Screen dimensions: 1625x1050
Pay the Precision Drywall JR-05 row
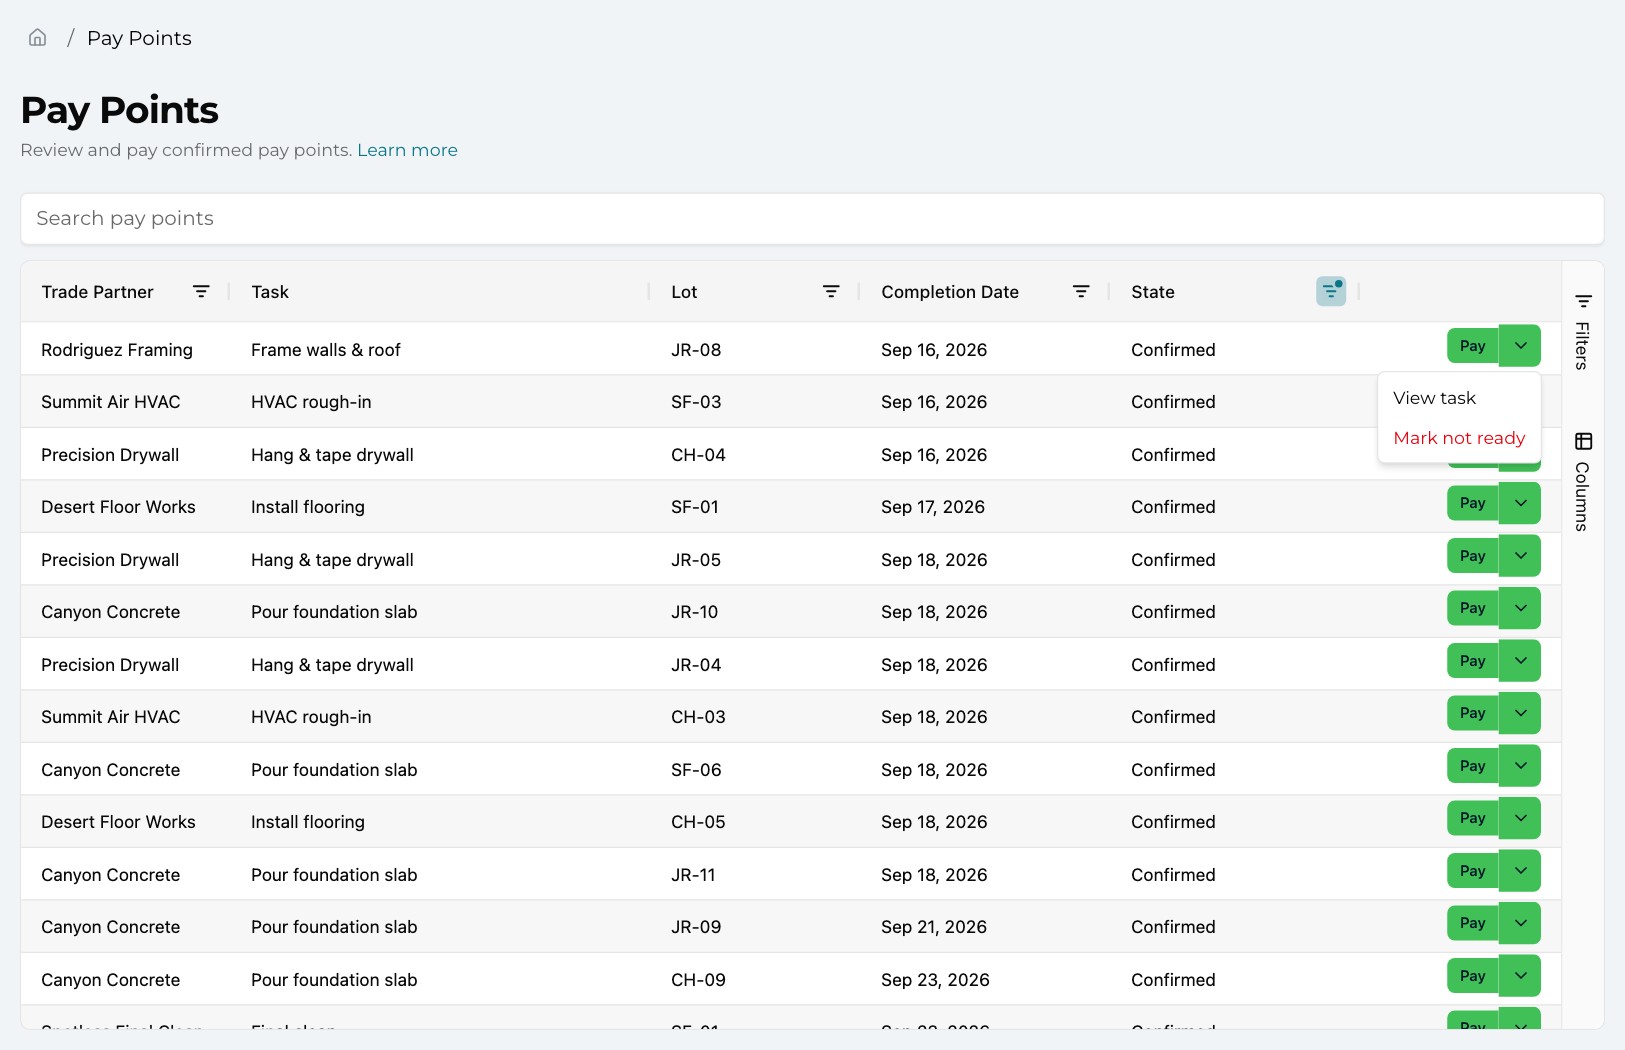tap(1473, 556)
